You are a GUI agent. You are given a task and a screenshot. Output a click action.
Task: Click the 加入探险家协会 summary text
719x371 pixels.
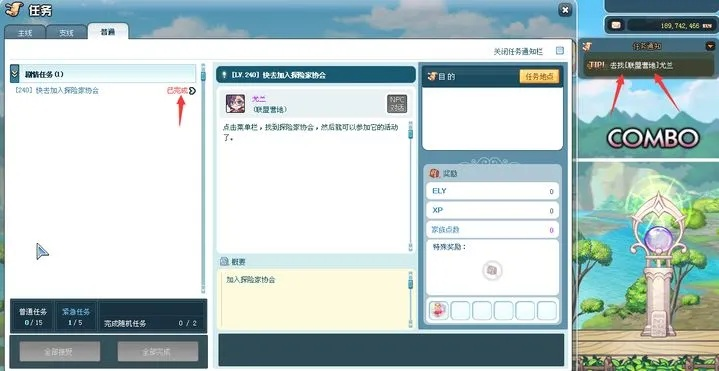pyautogui.click(x=250, y=279)
